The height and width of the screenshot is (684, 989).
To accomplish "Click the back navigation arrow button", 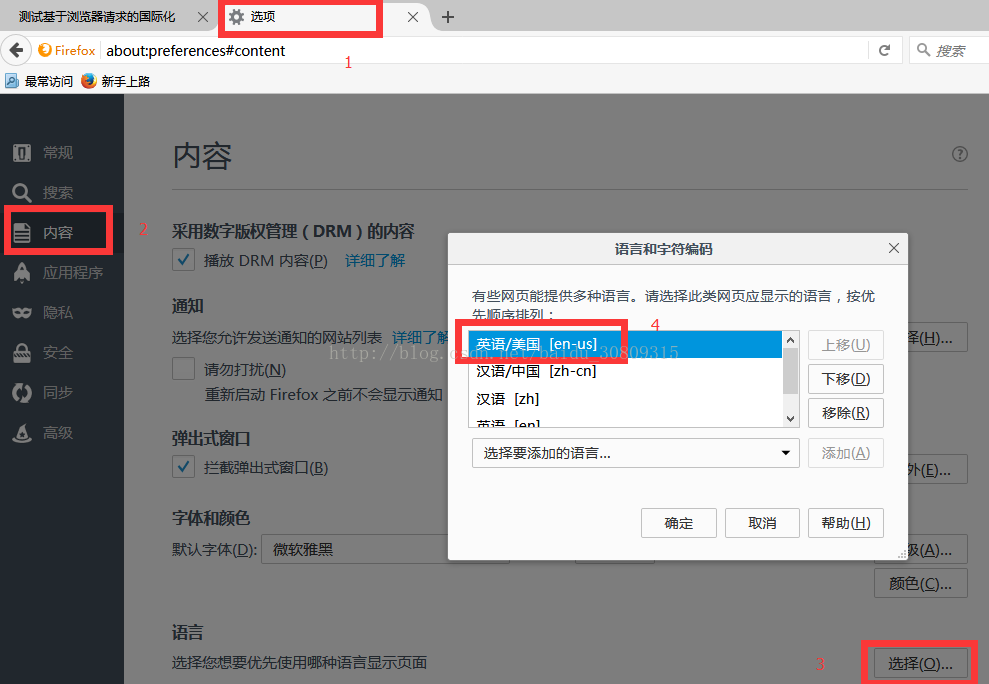I will pos(16,50).
